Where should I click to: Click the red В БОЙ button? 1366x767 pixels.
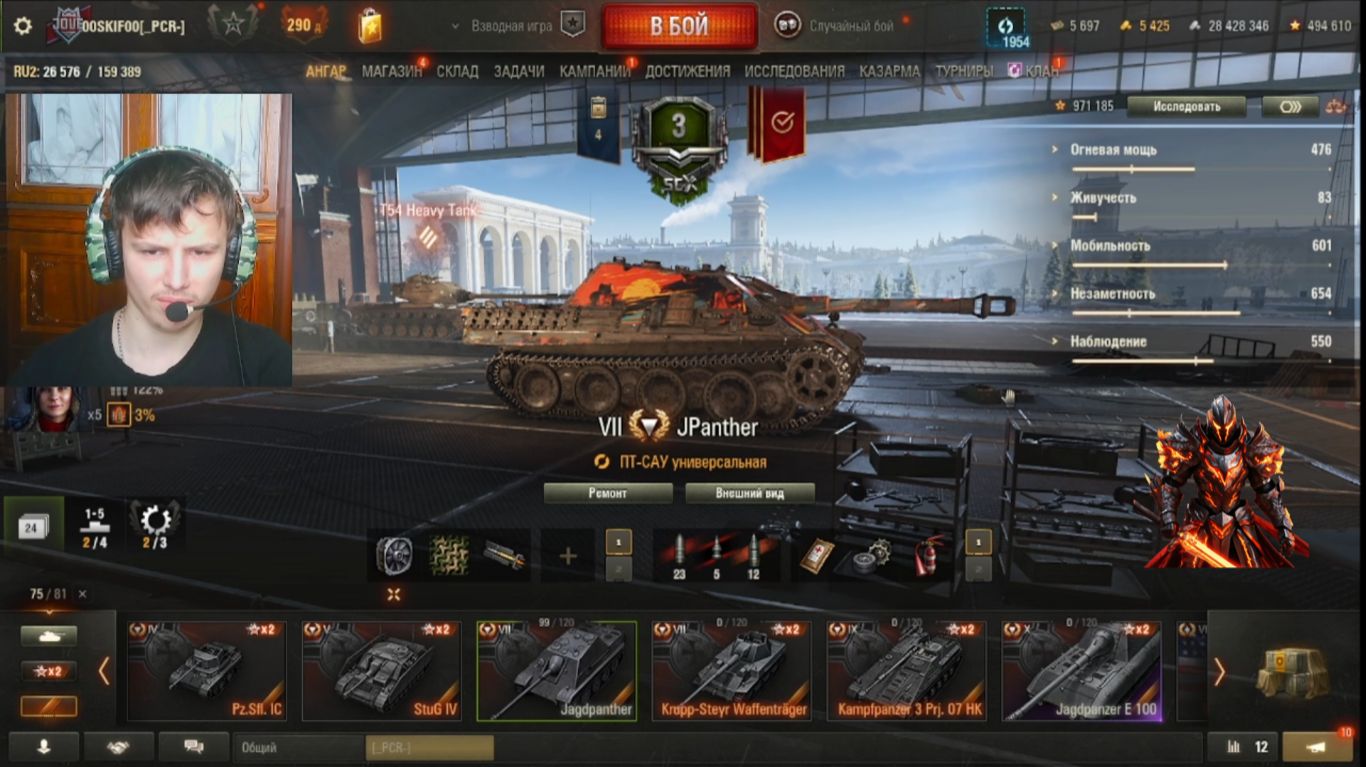[x=679, y=26]
